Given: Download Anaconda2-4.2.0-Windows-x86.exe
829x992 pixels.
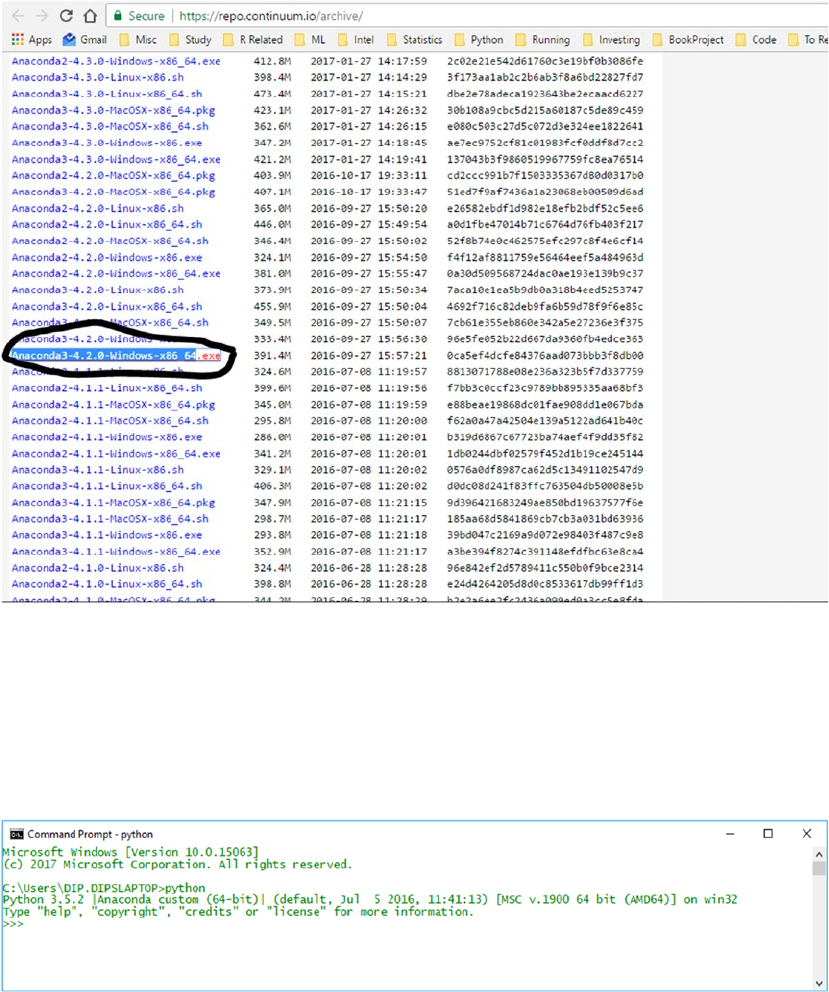Looking at the screenshot, I should 107,257.
